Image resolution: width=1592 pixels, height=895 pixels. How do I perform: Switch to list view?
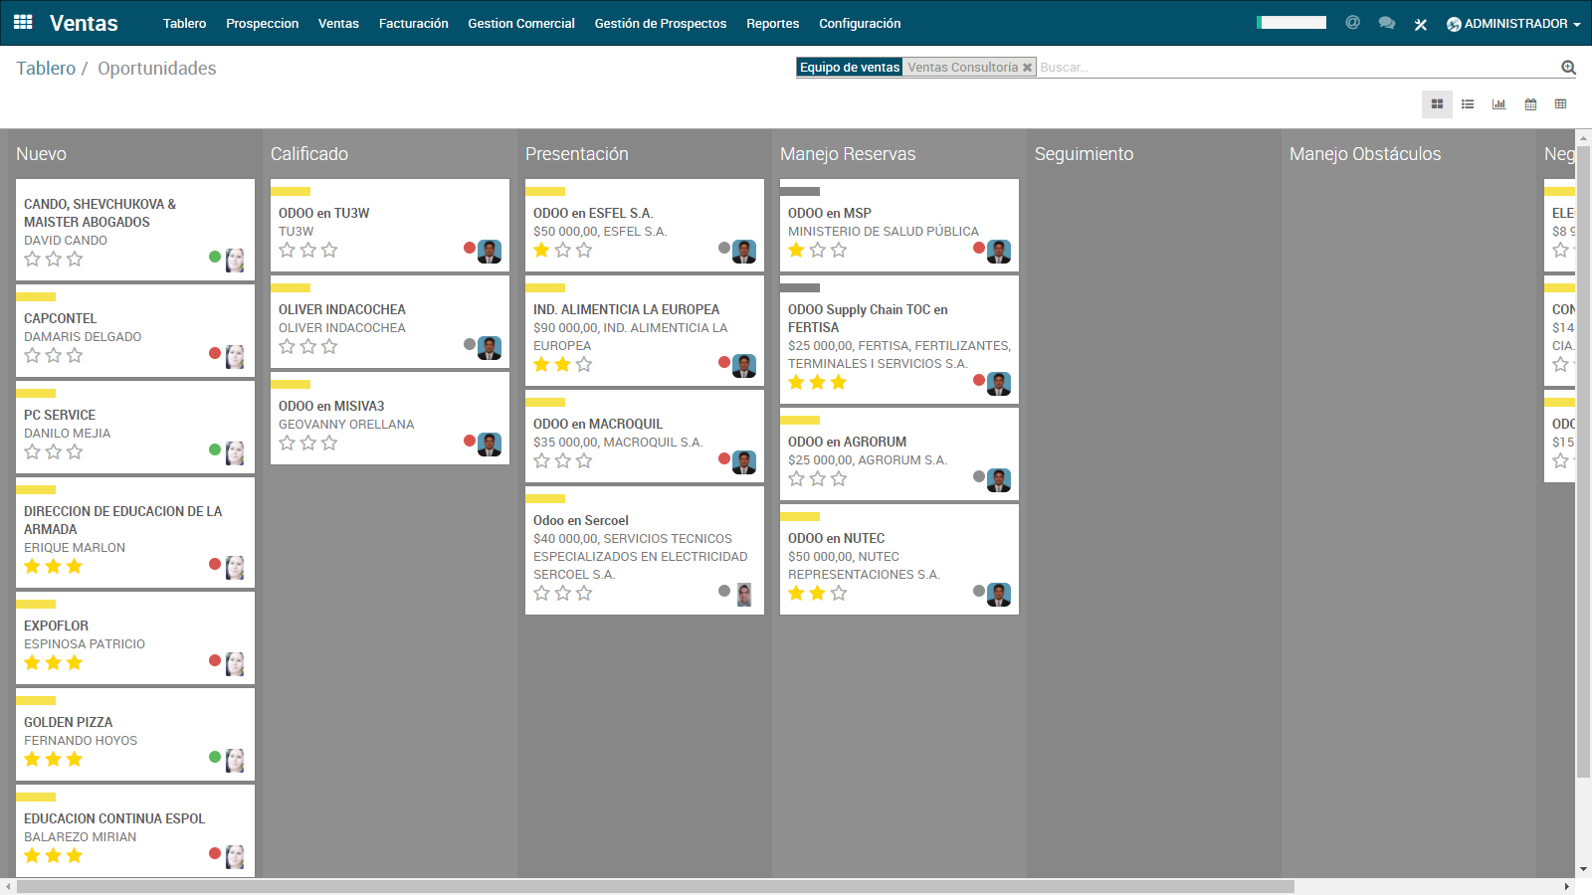1468,104
